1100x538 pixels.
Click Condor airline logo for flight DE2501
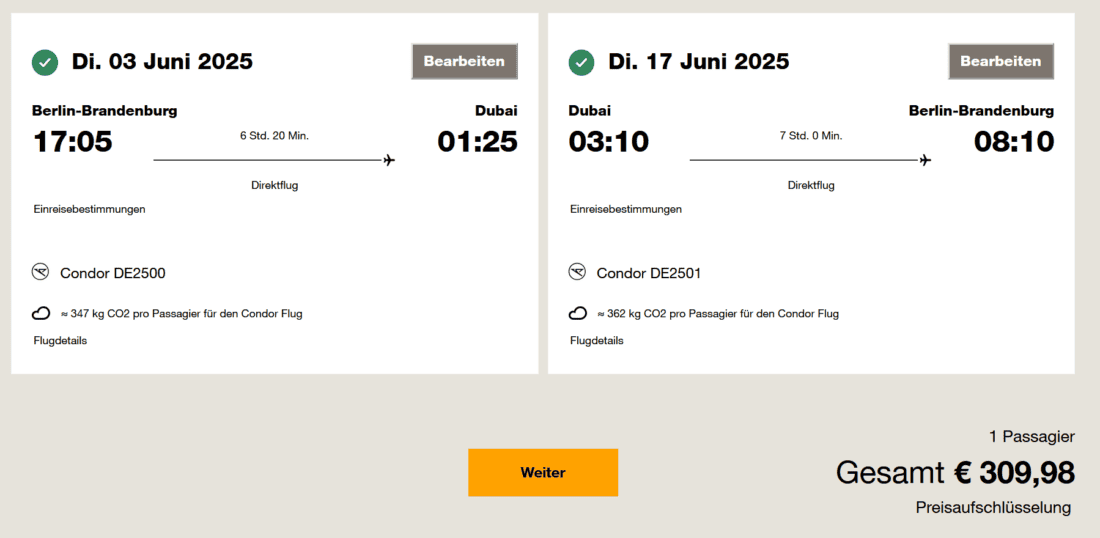[x=577, y=272]
